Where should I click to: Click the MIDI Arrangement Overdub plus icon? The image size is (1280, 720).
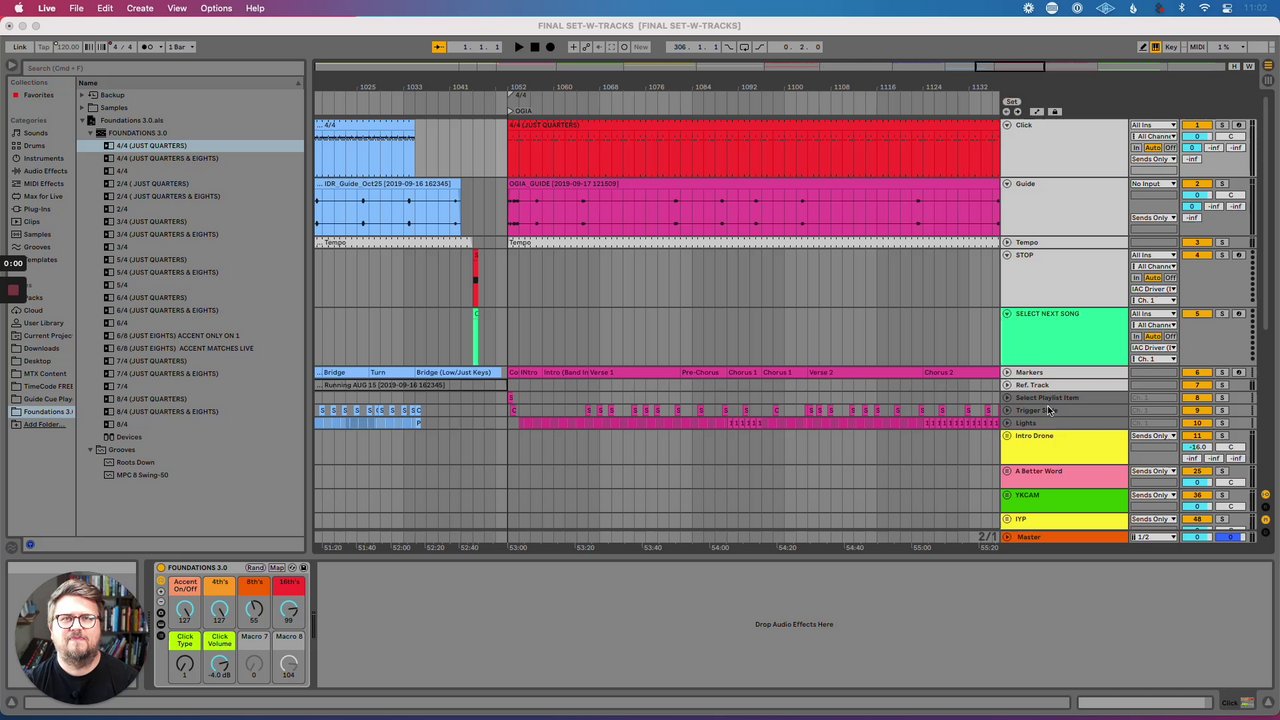point(573,47)
